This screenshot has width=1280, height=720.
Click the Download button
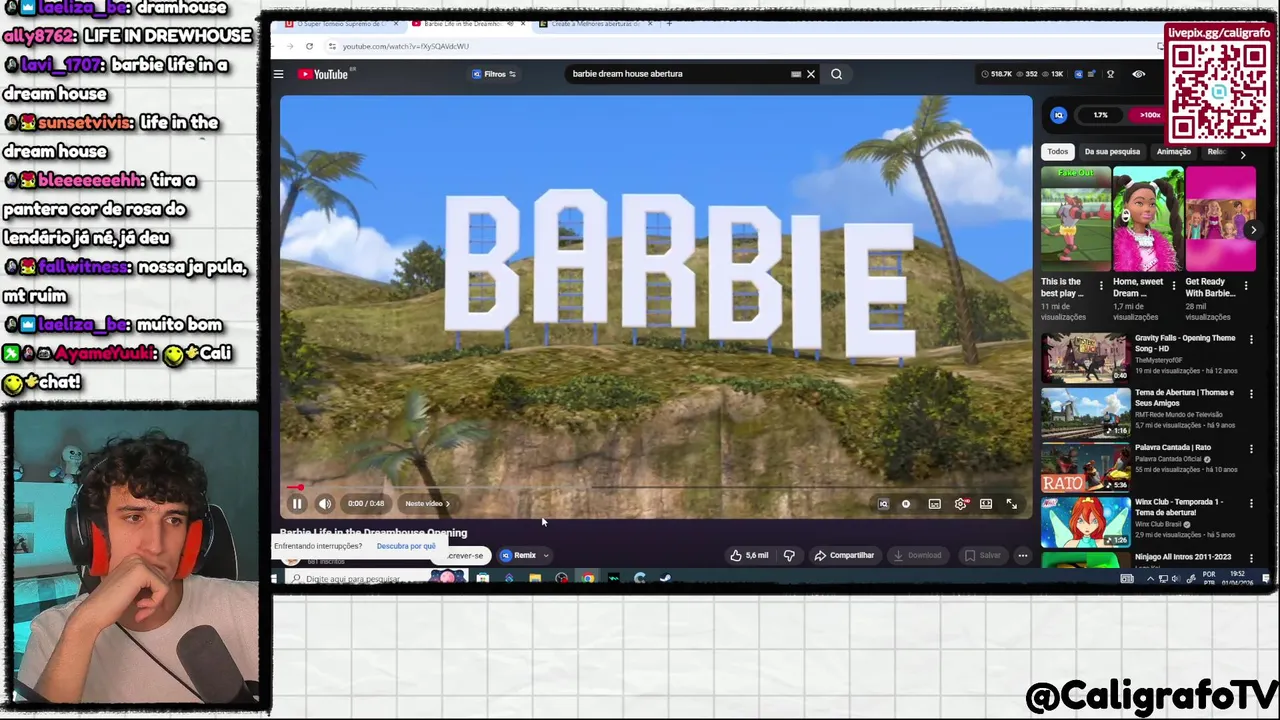[x=917, y=555]
